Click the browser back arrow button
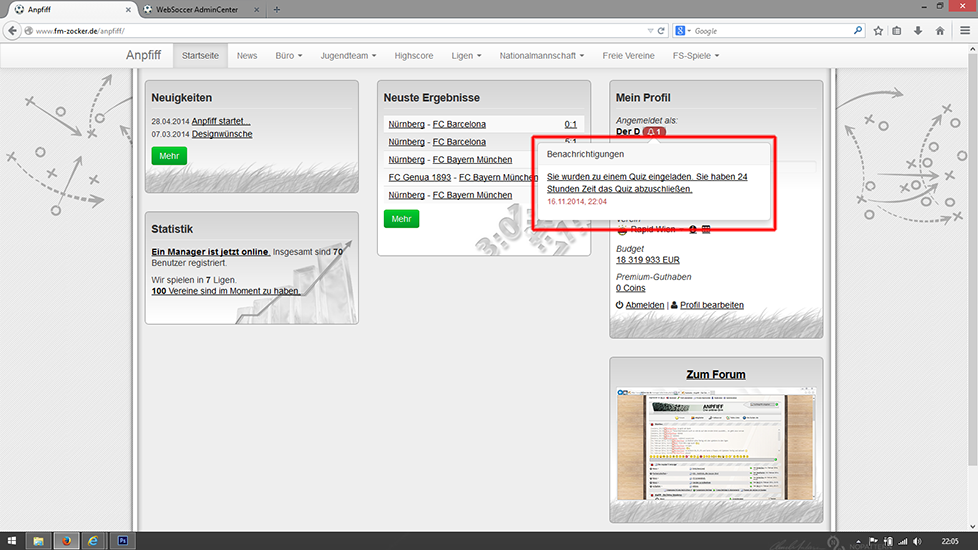Image resolution: width=978 pixels, height=550 pixels. coord(13,31)
